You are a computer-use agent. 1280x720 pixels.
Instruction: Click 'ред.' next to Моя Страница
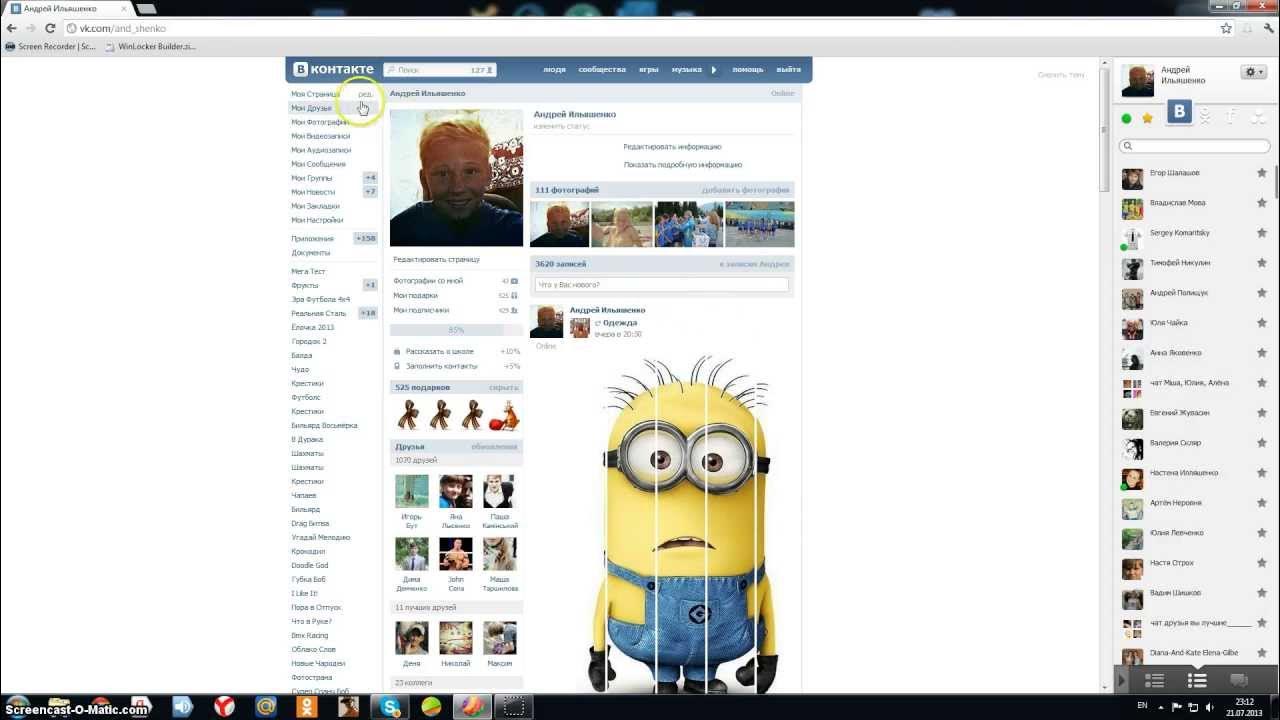coord(365,94)
